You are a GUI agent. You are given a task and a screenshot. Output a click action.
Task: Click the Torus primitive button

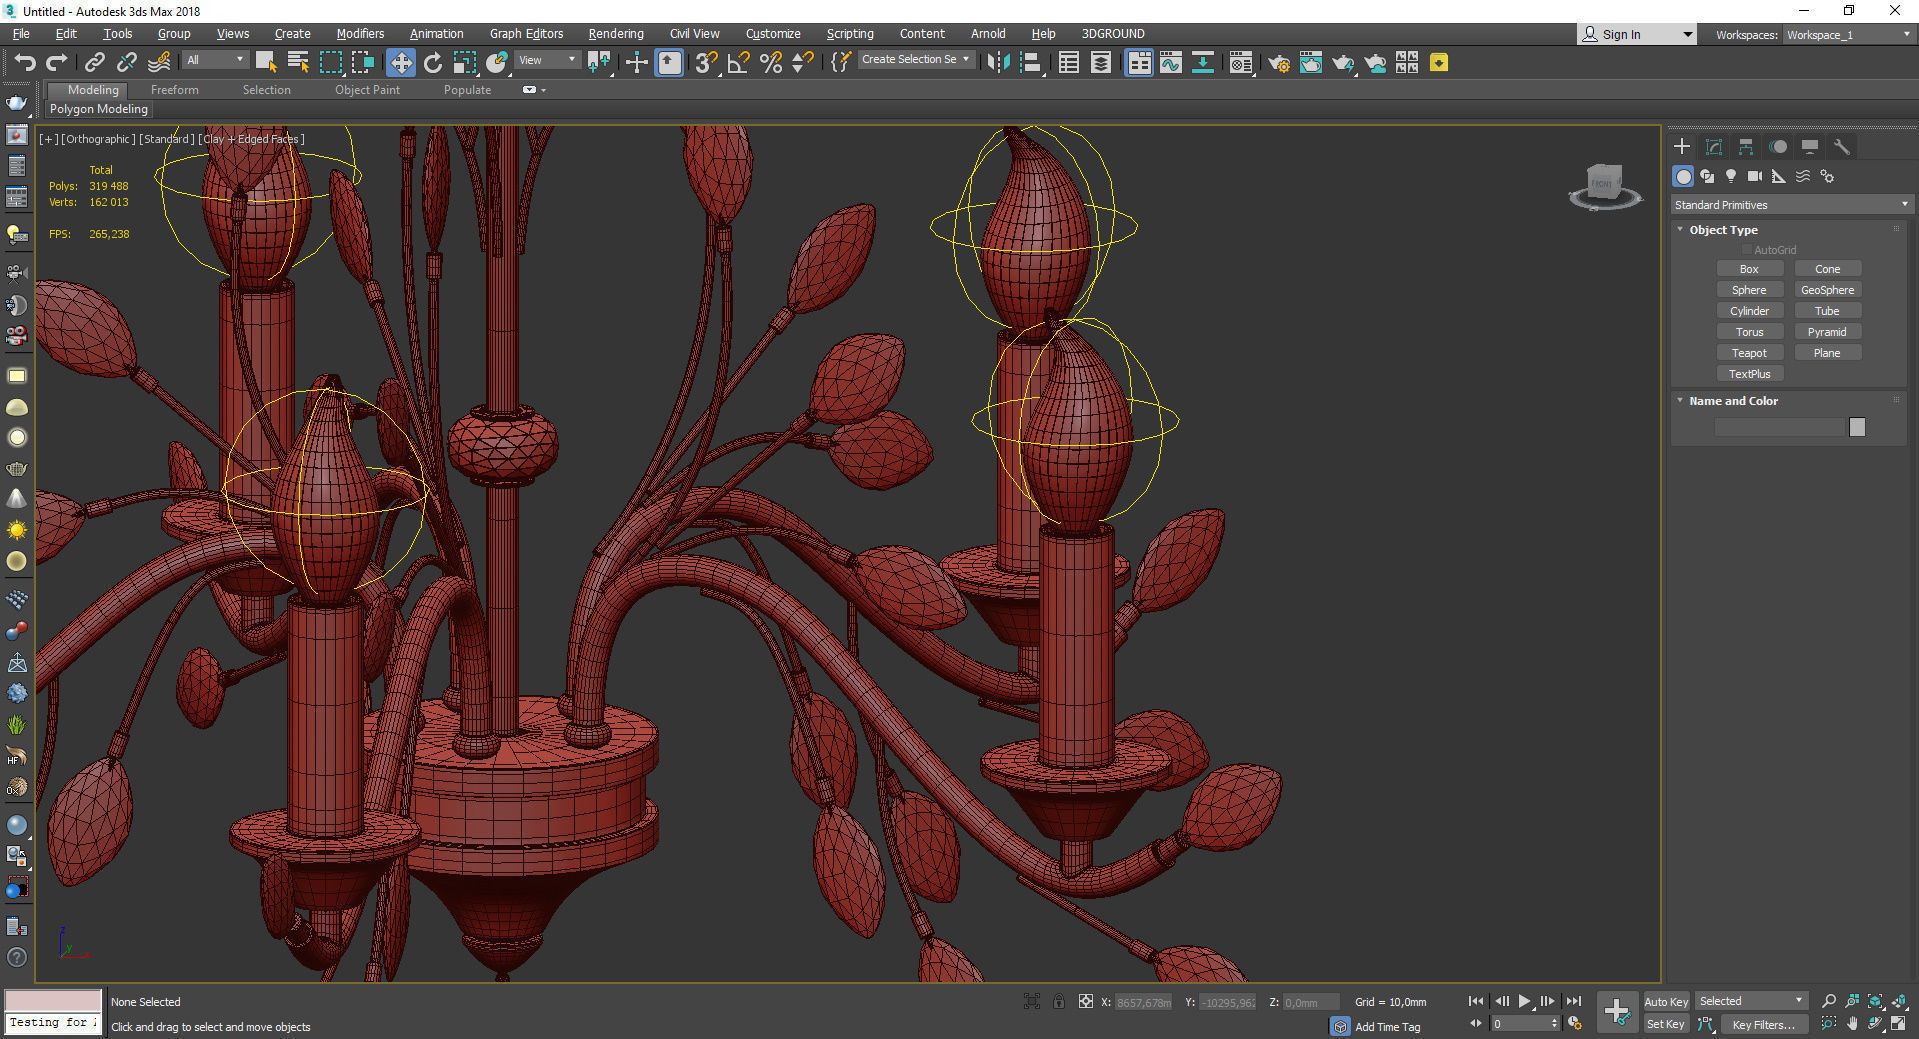point(1749,332)
